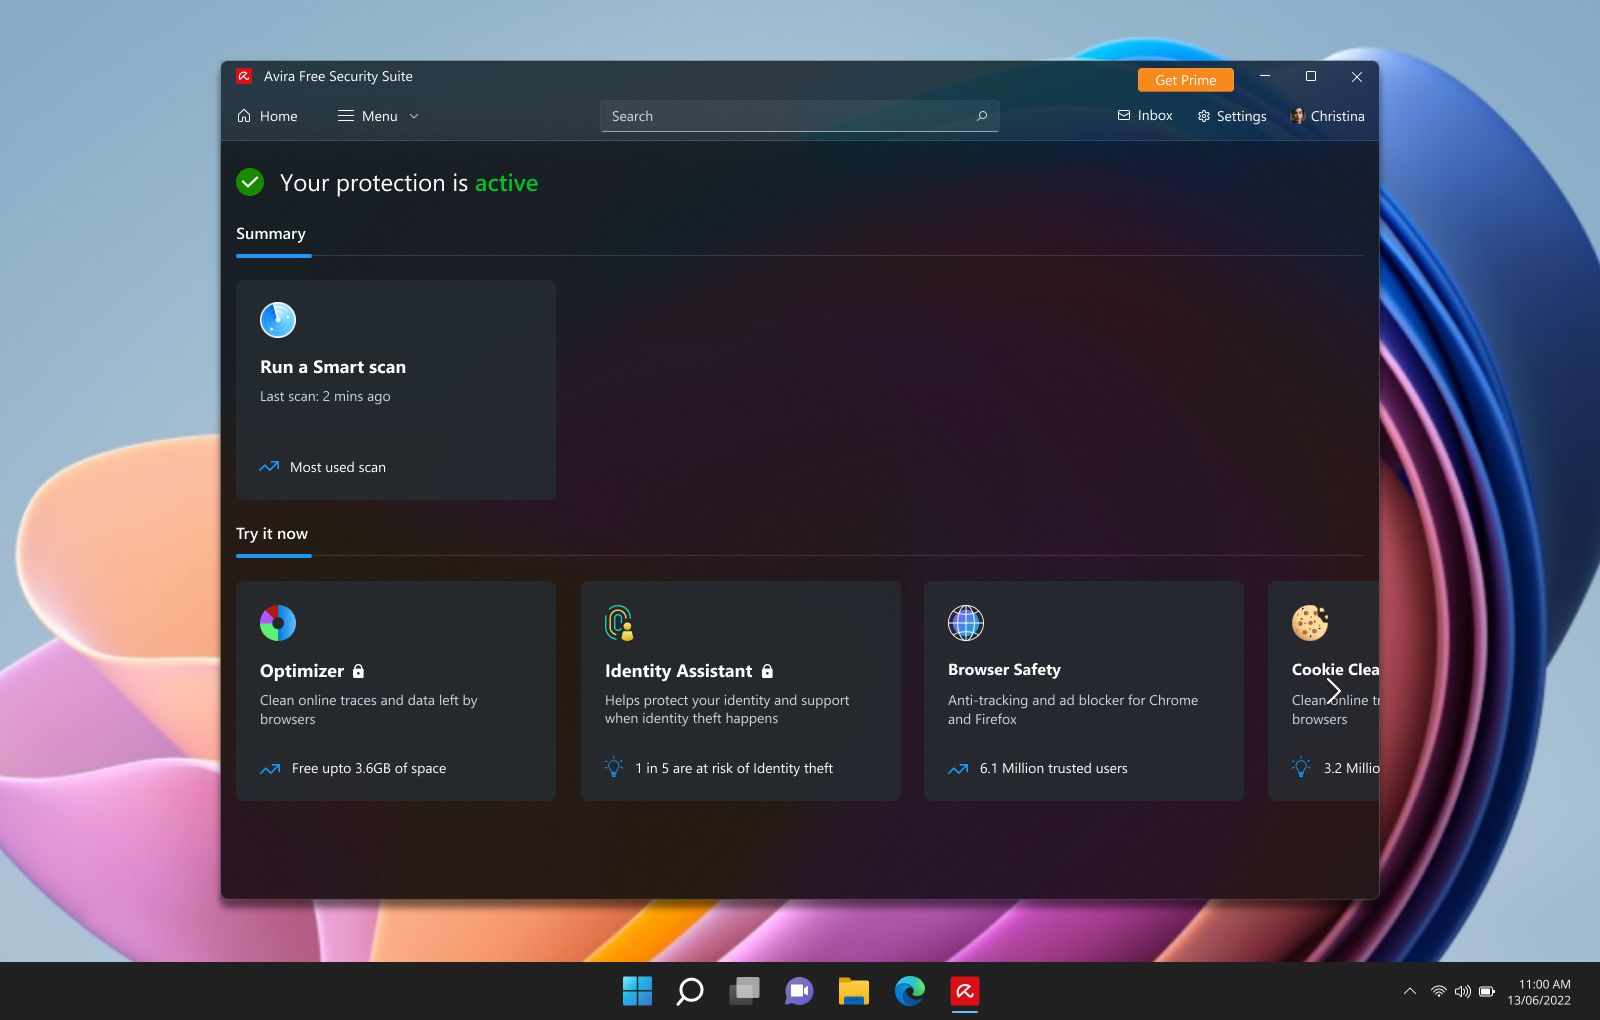
Task: Click 'Last scan: 2 mins ago' text
Action: [325, 397]
